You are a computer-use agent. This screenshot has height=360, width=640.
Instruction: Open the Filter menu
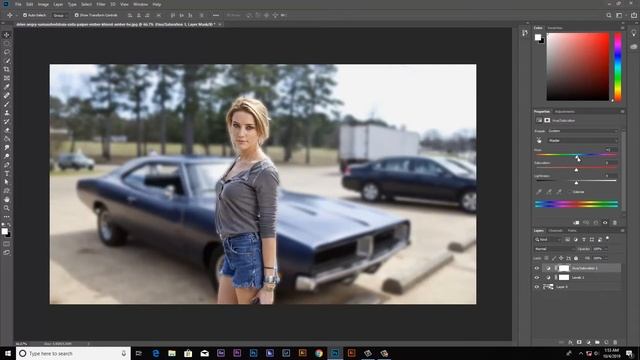101,4
